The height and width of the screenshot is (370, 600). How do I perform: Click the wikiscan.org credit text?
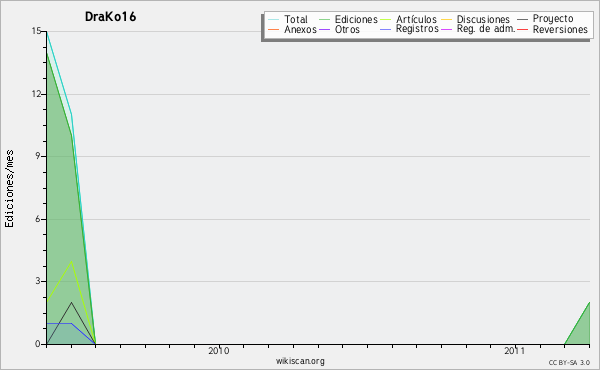(x=300, y=361)
